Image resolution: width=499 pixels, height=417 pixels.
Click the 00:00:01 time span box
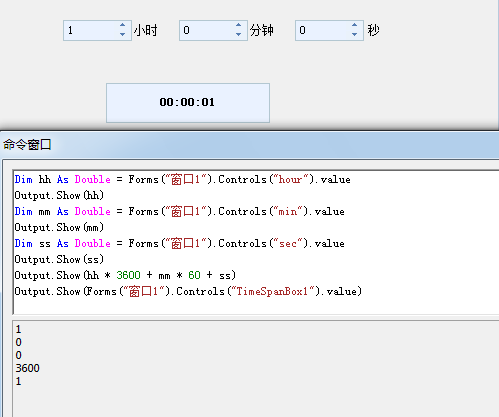188,103
